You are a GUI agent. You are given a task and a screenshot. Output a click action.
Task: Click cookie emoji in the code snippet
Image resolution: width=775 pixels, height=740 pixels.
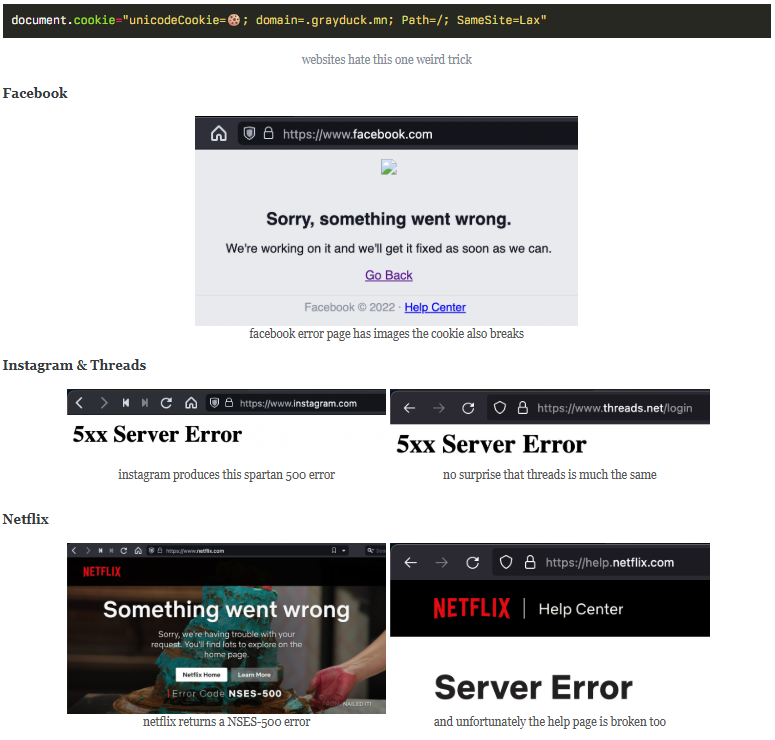pyautogui.click(x=234, y=20)
